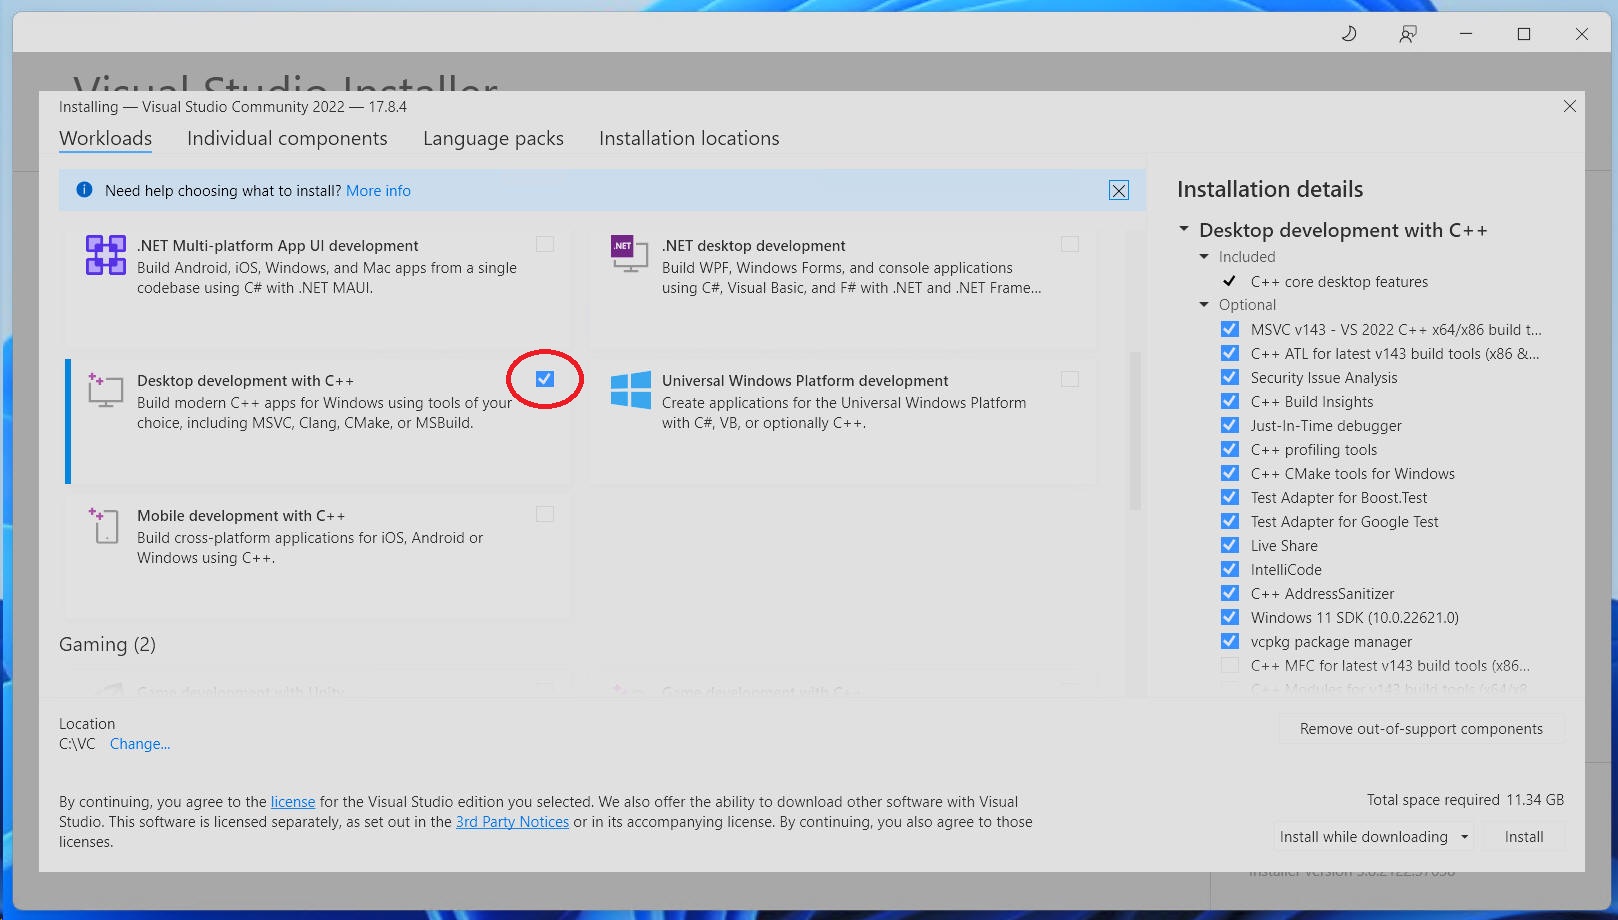1618x920 pixels.
Task: Uncheck C++ profiling tools option
Action: [1230, 449]
